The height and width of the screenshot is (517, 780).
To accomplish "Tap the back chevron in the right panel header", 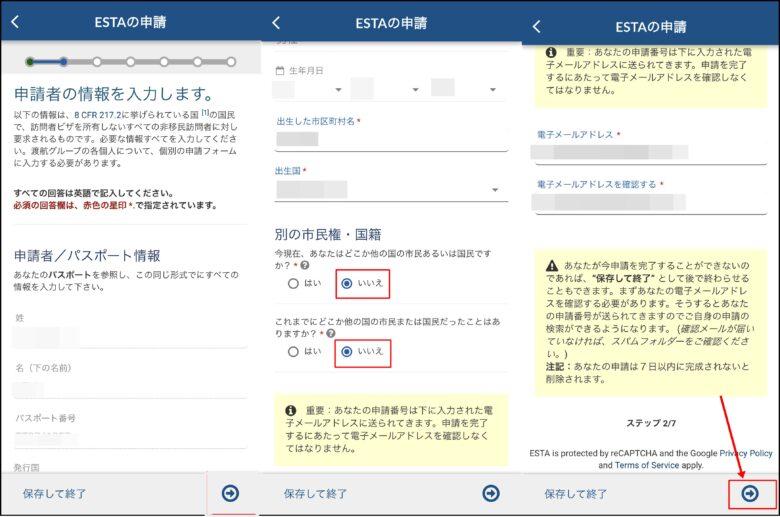I will (x=536, y=26).
